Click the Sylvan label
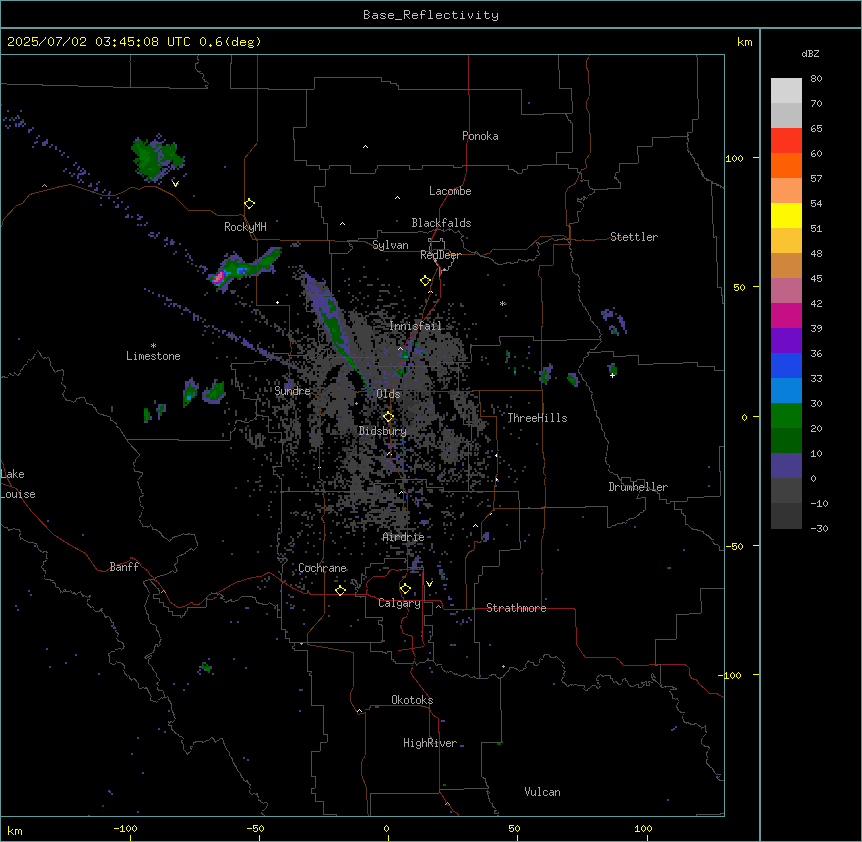The width and height of the screenshot is (862, 842). pyautogui.click(x=390, y=245)
